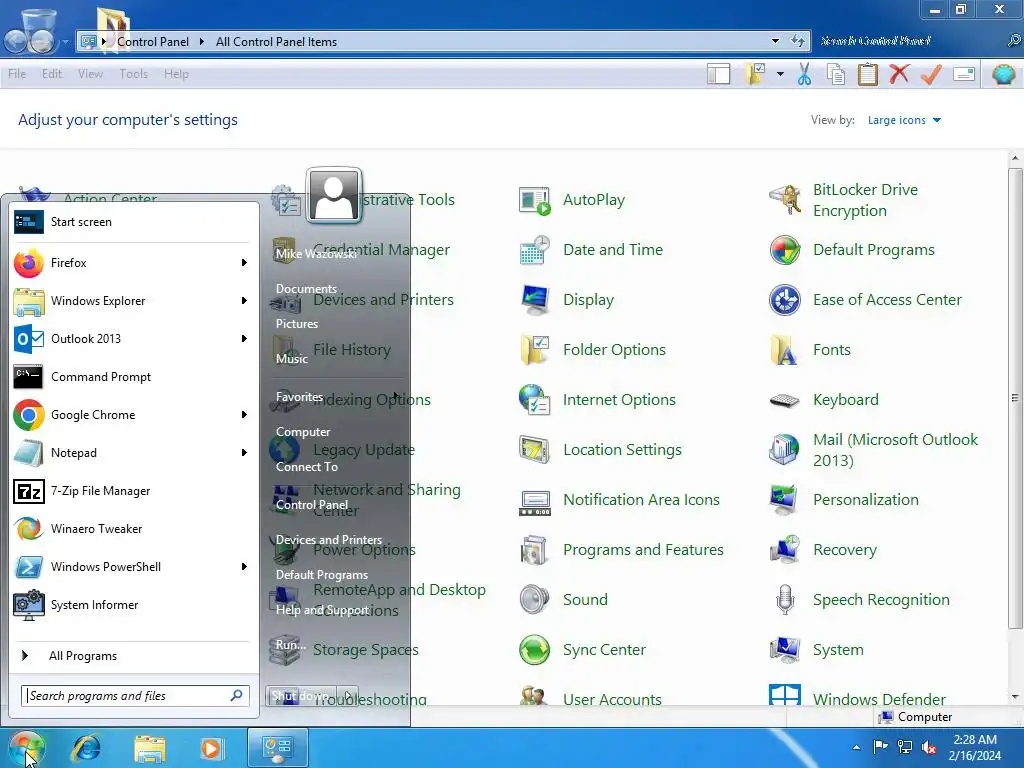Viewport: 1024px width, 768px height.
Task: Open the View by Large icons dropdown
Action: coord(904,120)
